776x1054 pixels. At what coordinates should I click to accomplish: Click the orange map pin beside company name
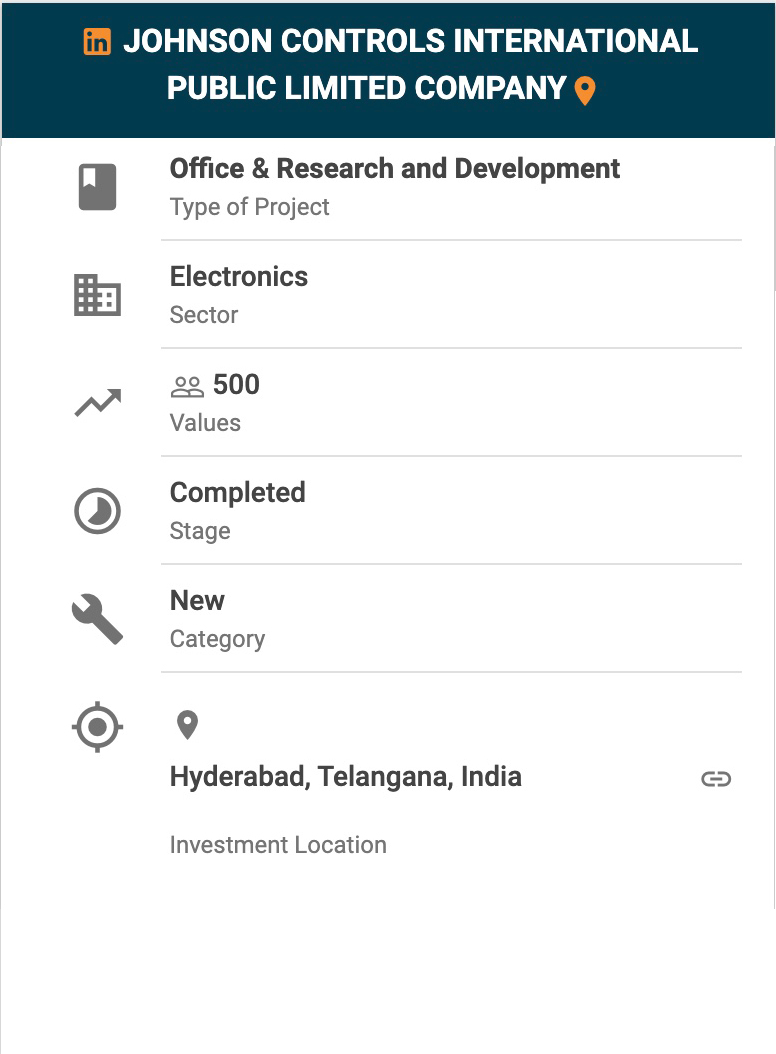pos(585,91)
